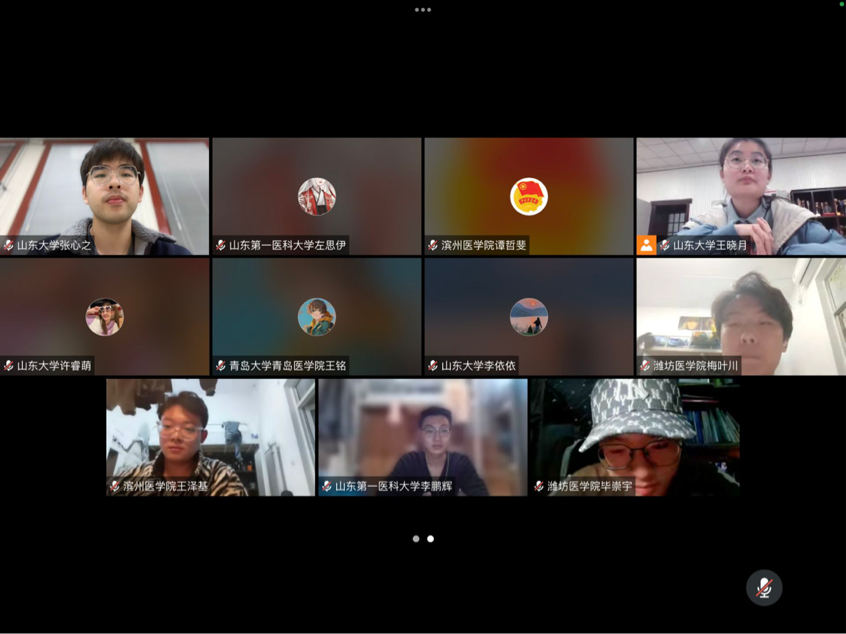Click the name label 潍坊医学院毕崇宇
Screen dimensions: 846x634
point(589,486)
